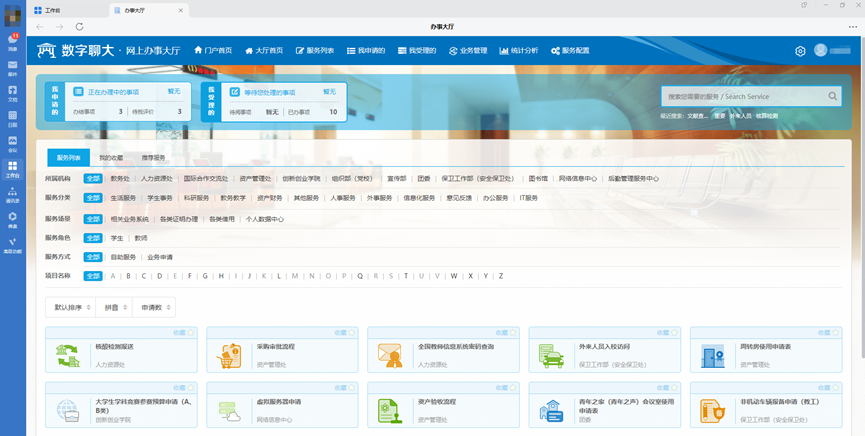Click the search magnifier icon
Screen dimensions: 865x436
coord(833,97)
